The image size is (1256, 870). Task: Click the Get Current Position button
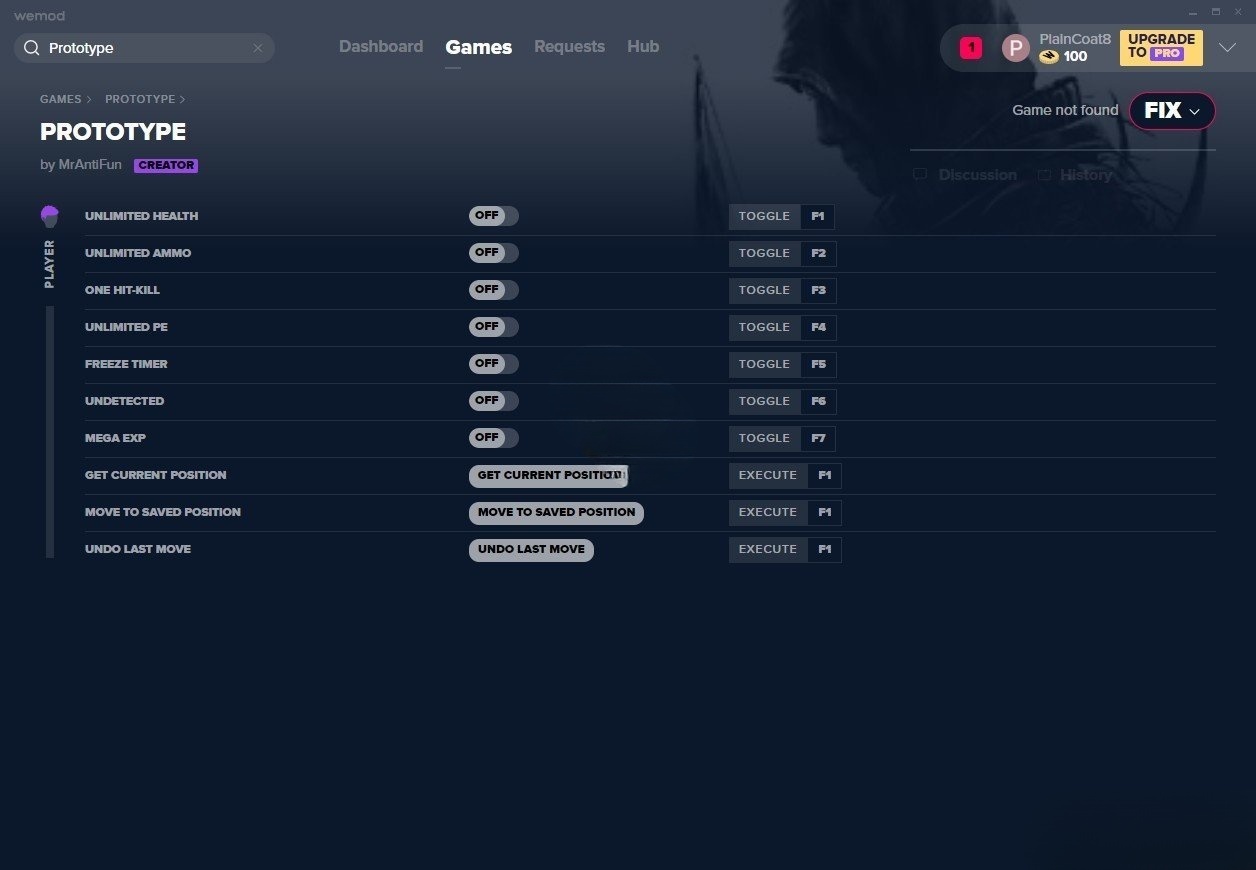pyautogui.click(x=548, y=476)
